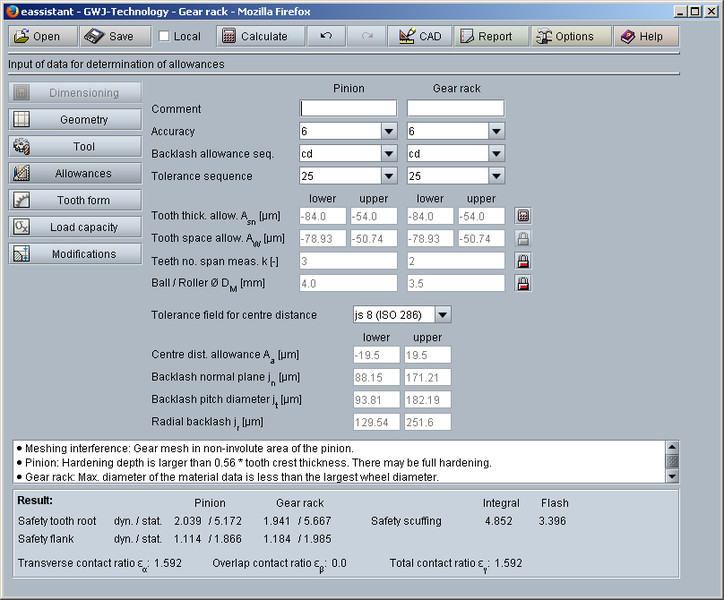Save the current calculation
Viewport: 724px width, 600px height.
click(x=109, y=36)
